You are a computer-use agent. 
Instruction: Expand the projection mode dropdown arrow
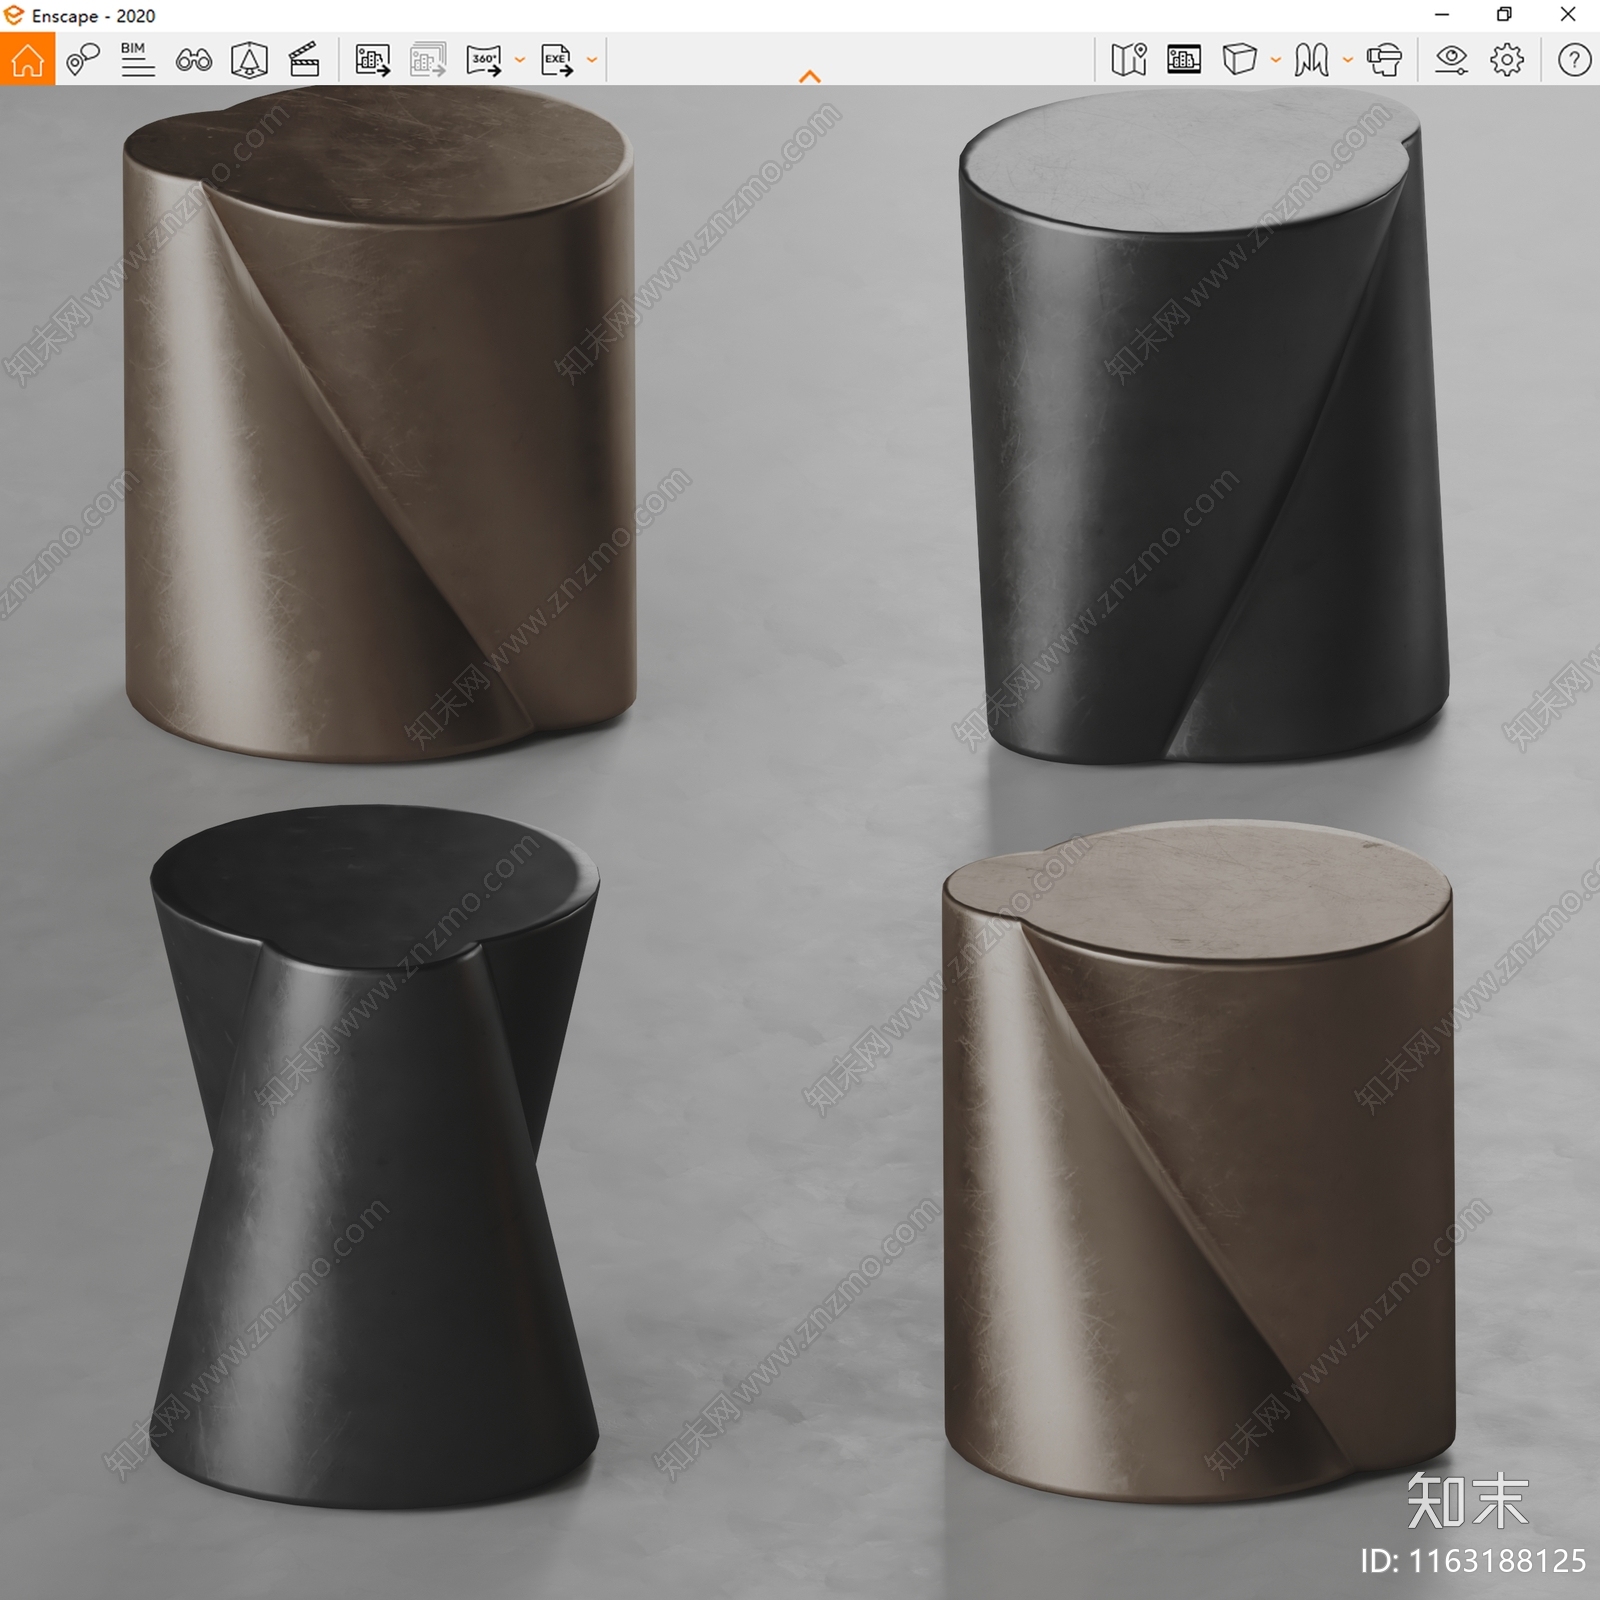[1276, 60]
